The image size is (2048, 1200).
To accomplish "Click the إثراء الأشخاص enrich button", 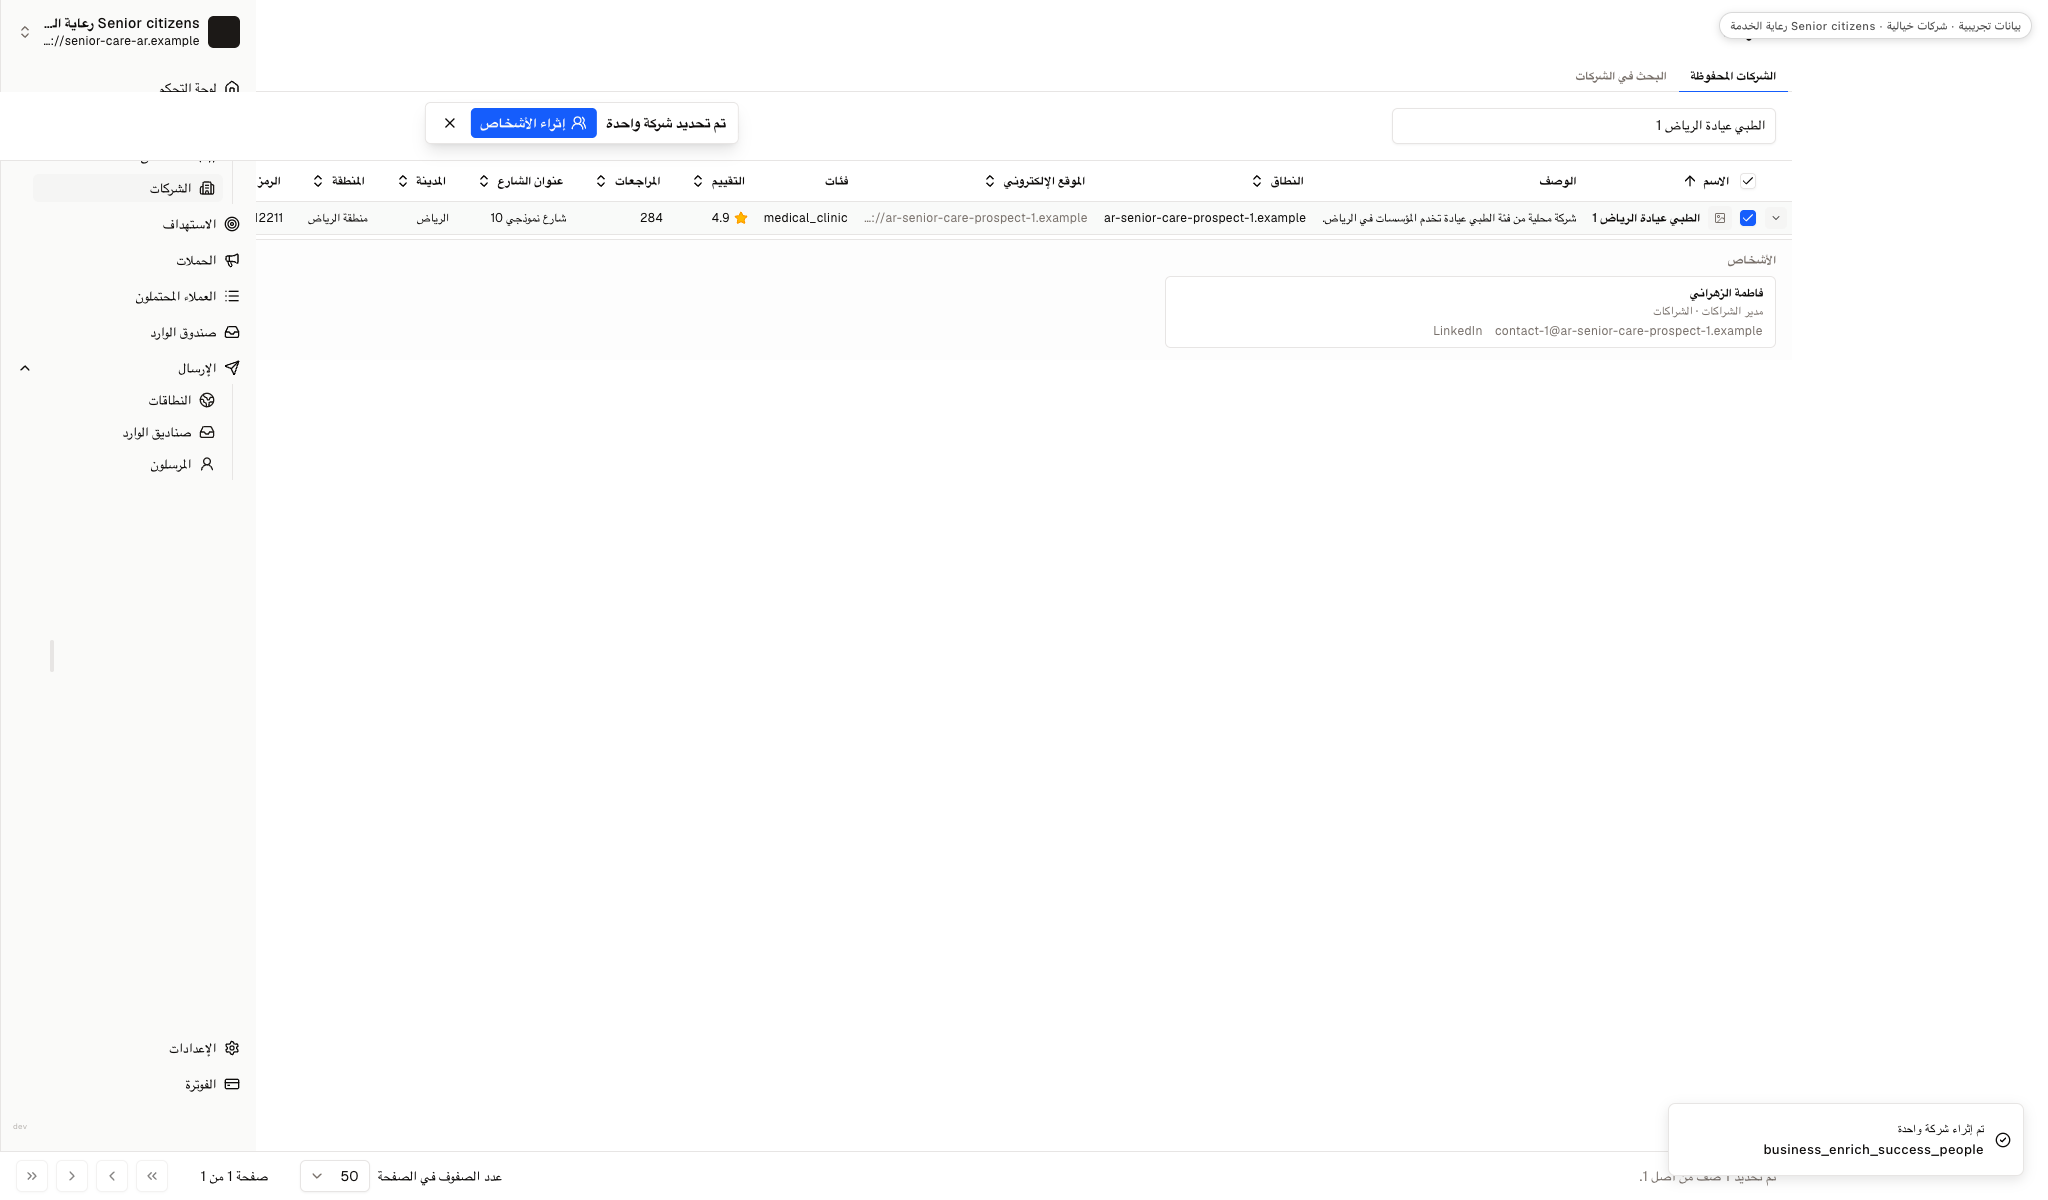I will (x=534, y=123).
